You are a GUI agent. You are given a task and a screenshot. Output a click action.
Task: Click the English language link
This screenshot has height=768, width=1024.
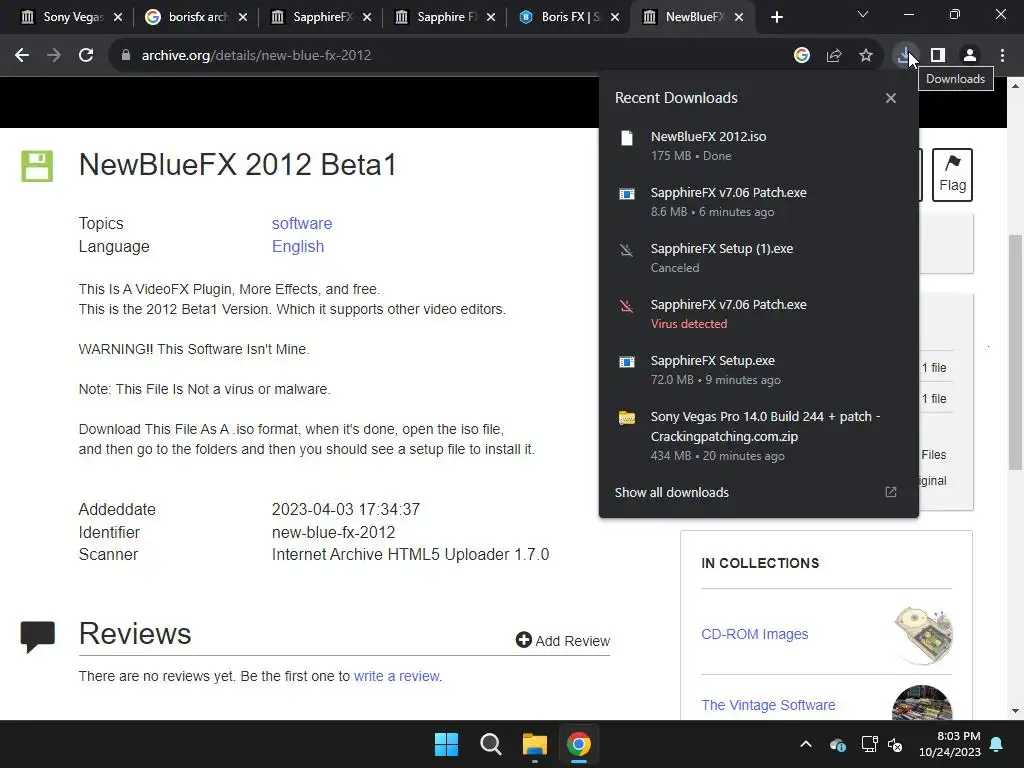298,246
